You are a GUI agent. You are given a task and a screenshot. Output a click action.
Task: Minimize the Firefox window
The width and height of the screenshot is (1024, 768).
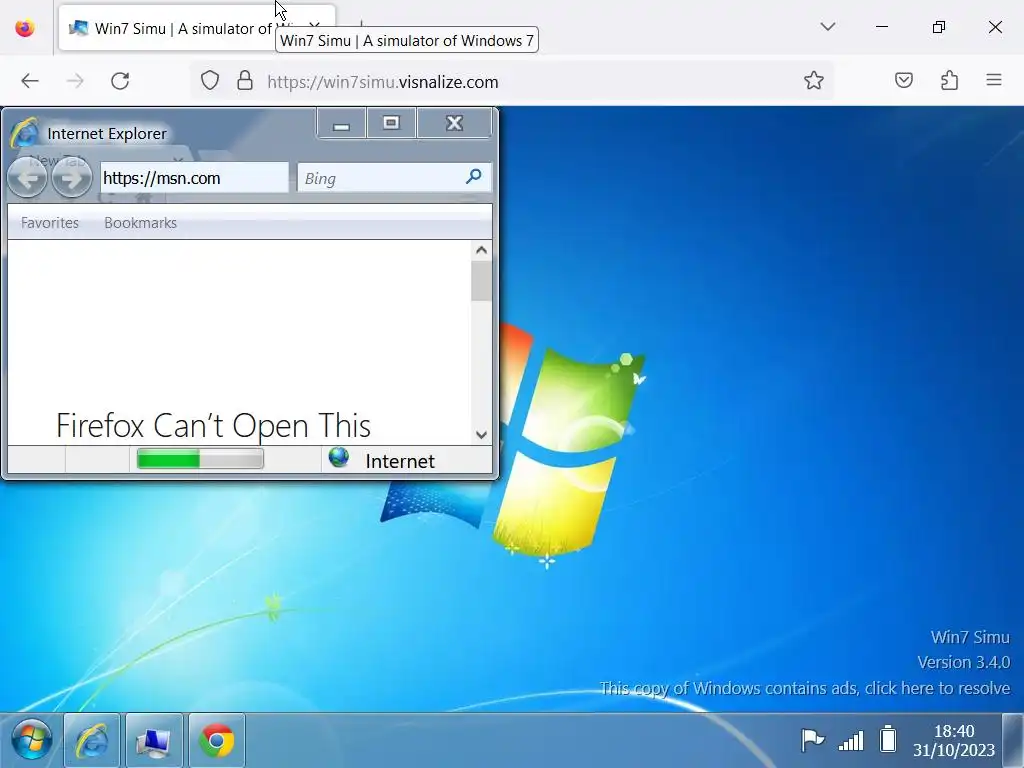[882, 27]
